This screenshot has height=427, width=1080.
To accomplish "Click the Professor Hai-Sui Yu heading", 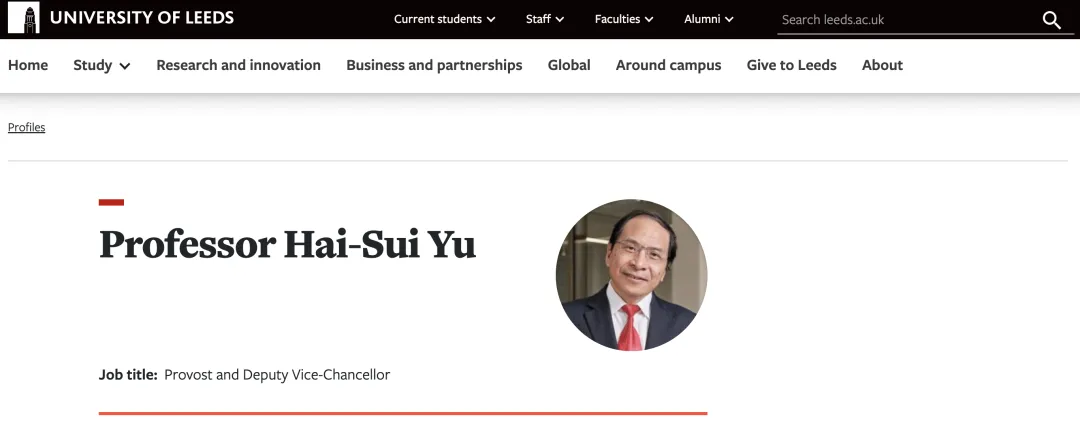I will (x=287, y=245).
